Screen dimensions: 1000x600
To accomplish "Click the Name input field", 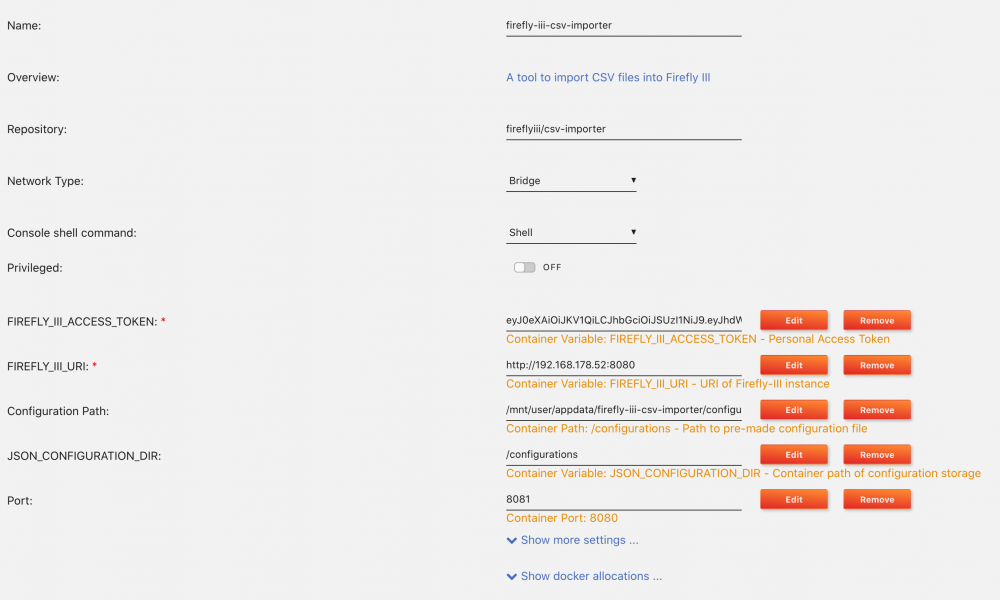I will coord(624,26).
